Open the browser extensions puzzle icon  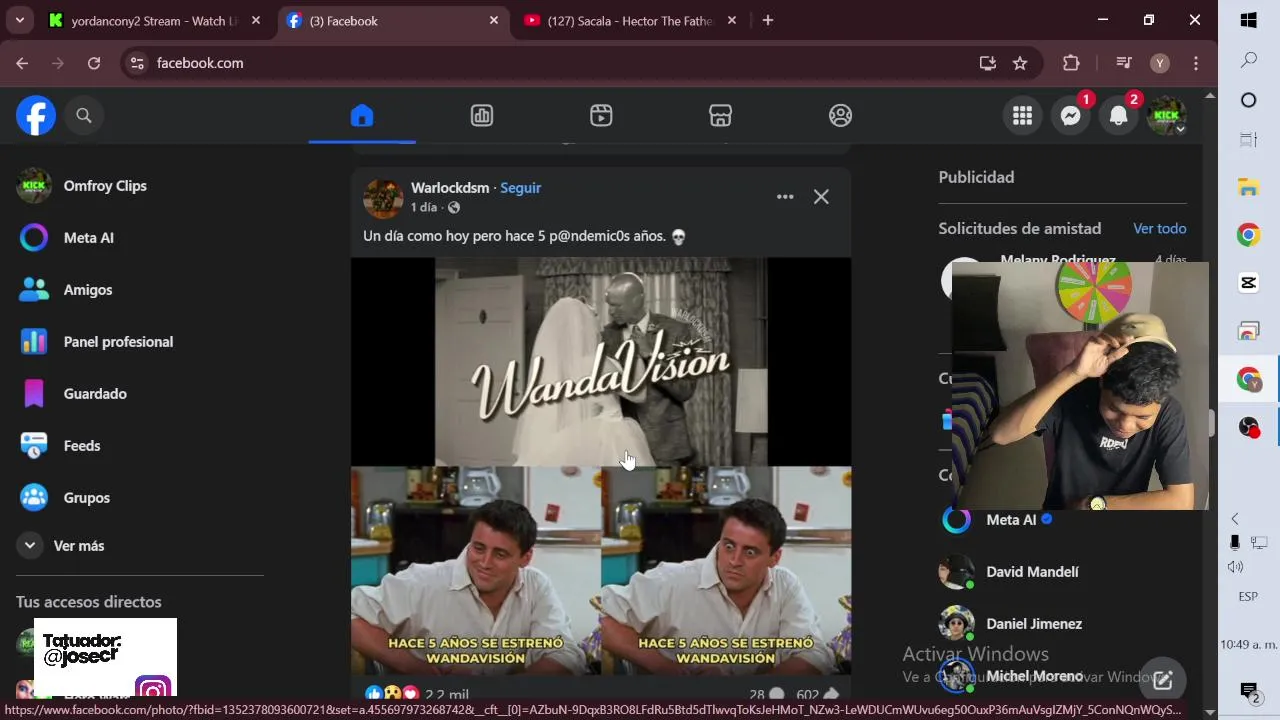pyautogui.click(x=1071, y=63)
